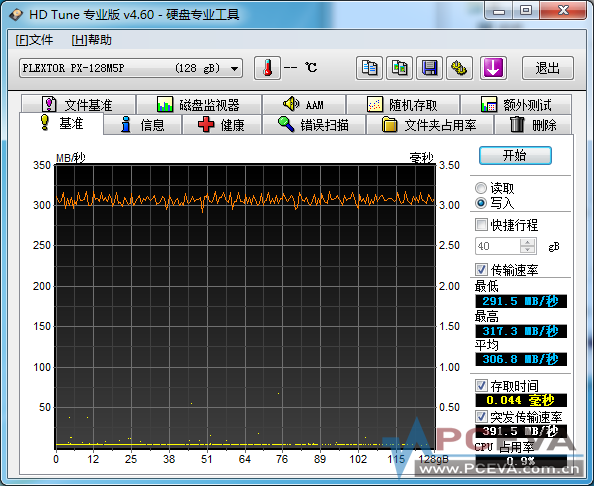Uncheck the 传输速率 transfer rate checkbox
Screen dimensions: 594x486
click(x=481, y=270)
